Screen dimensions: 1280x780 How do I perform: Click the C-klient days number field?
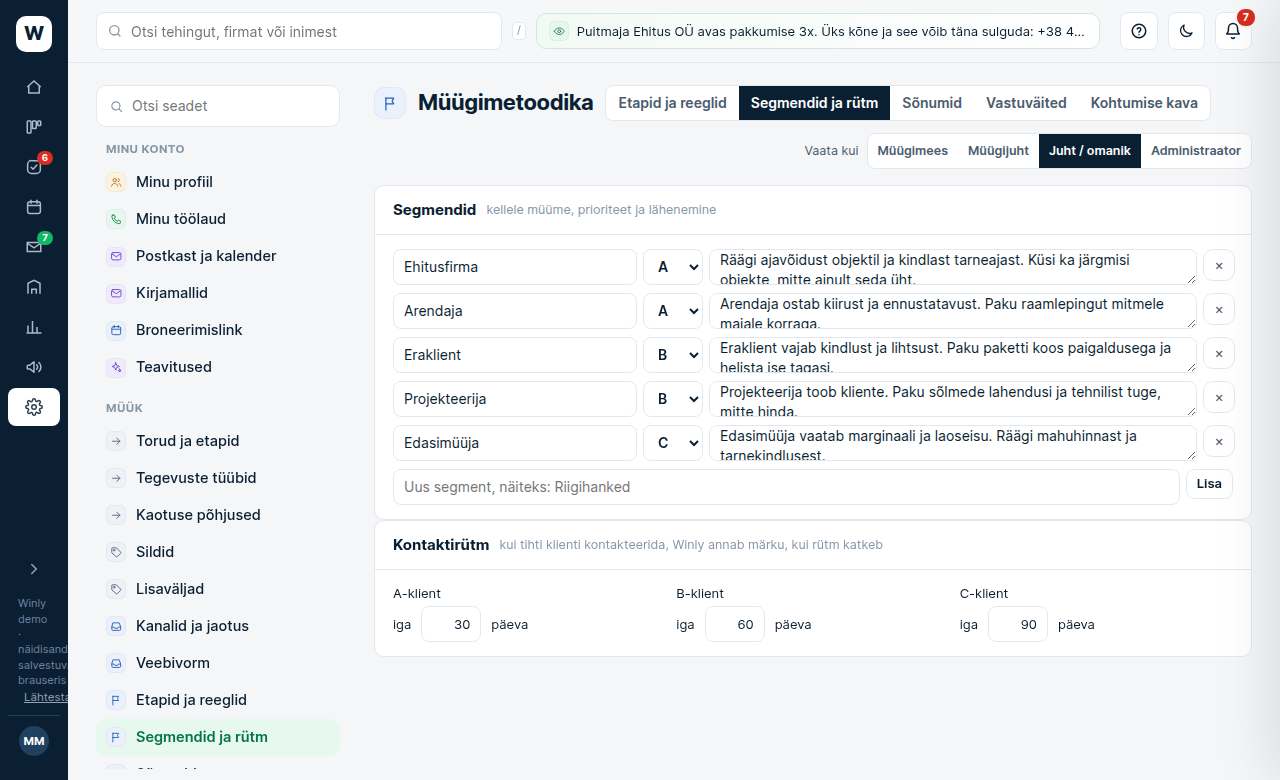1018,624
